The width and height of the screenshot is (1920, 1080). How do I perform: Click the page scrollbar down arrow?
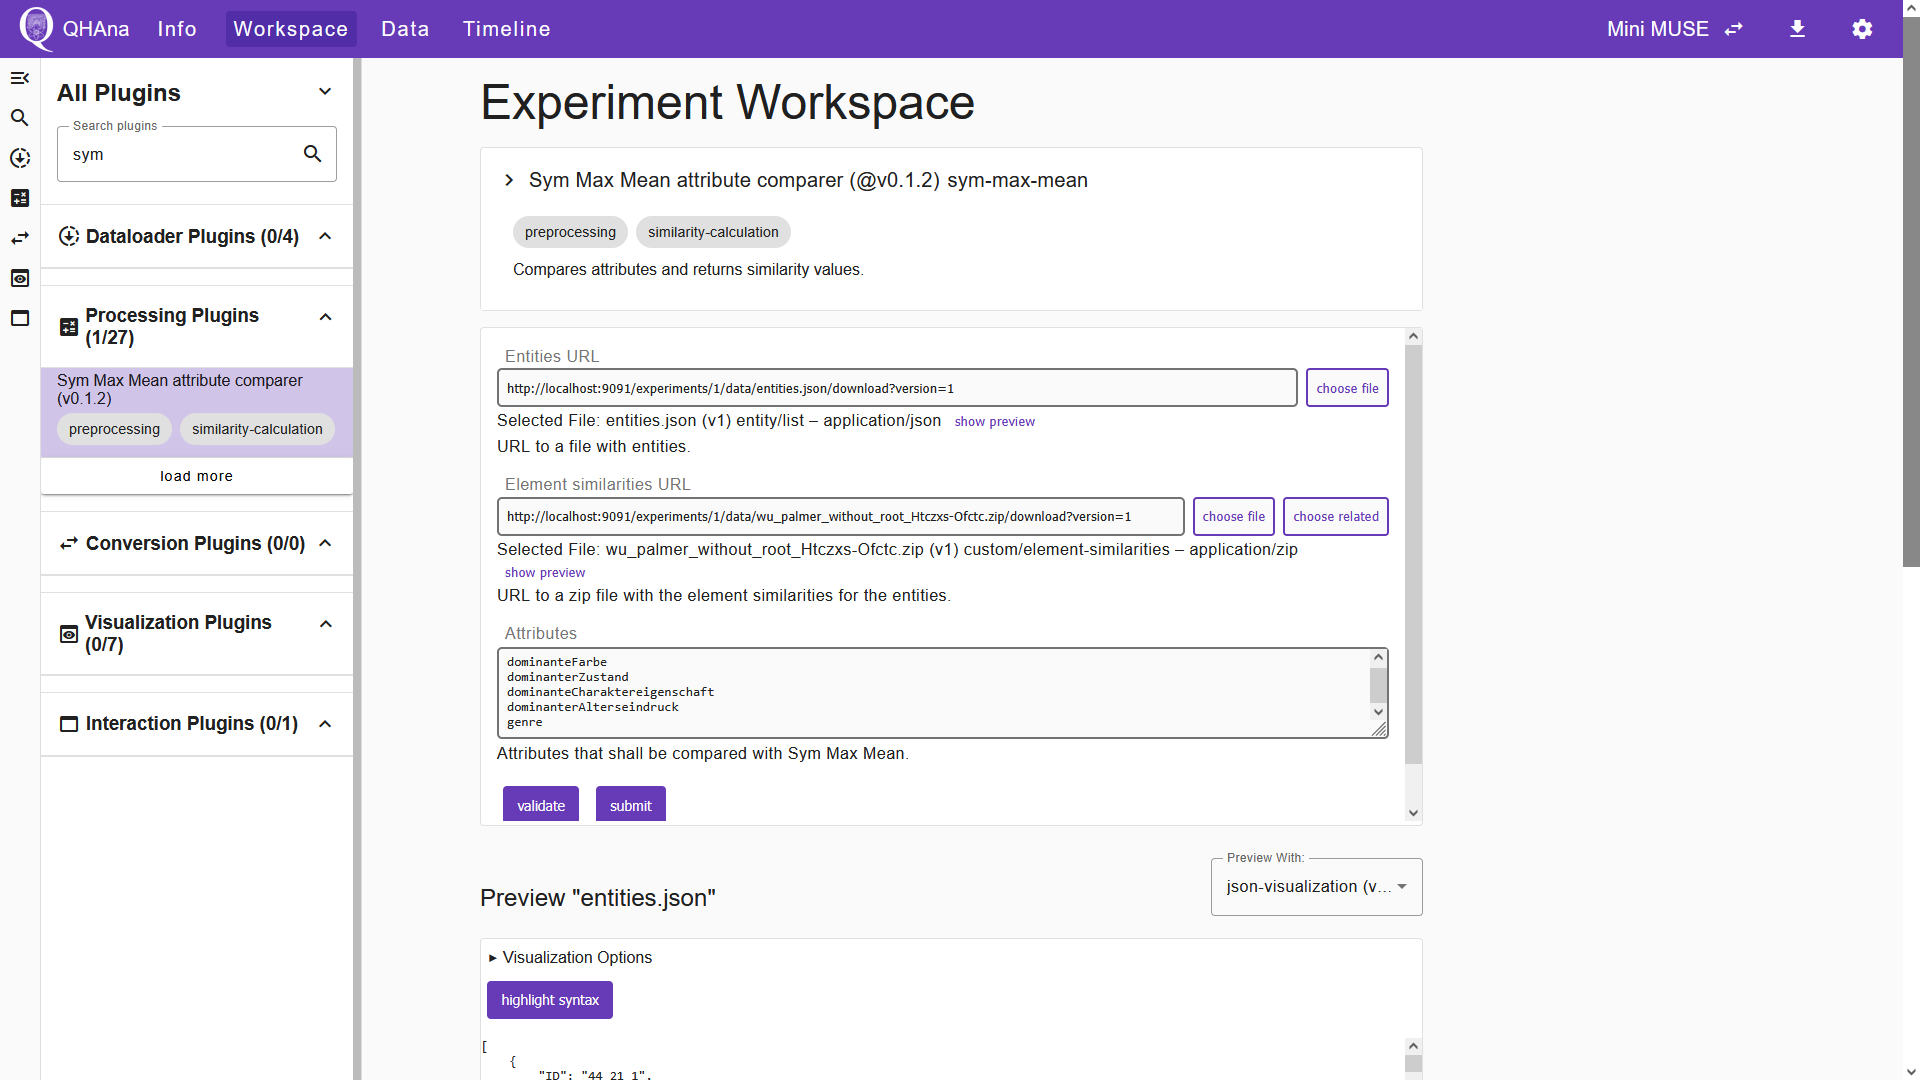pos(1911,1071)
